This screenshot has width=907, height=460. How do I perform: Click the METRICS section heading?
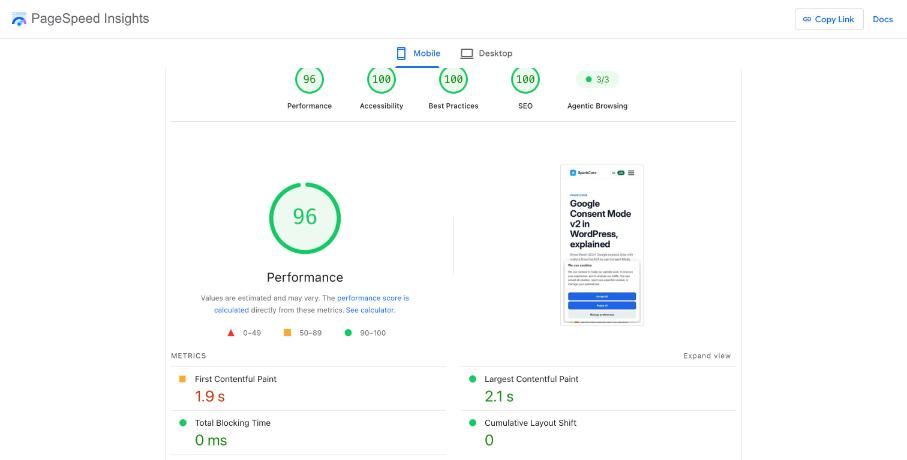tap(189, 356)
